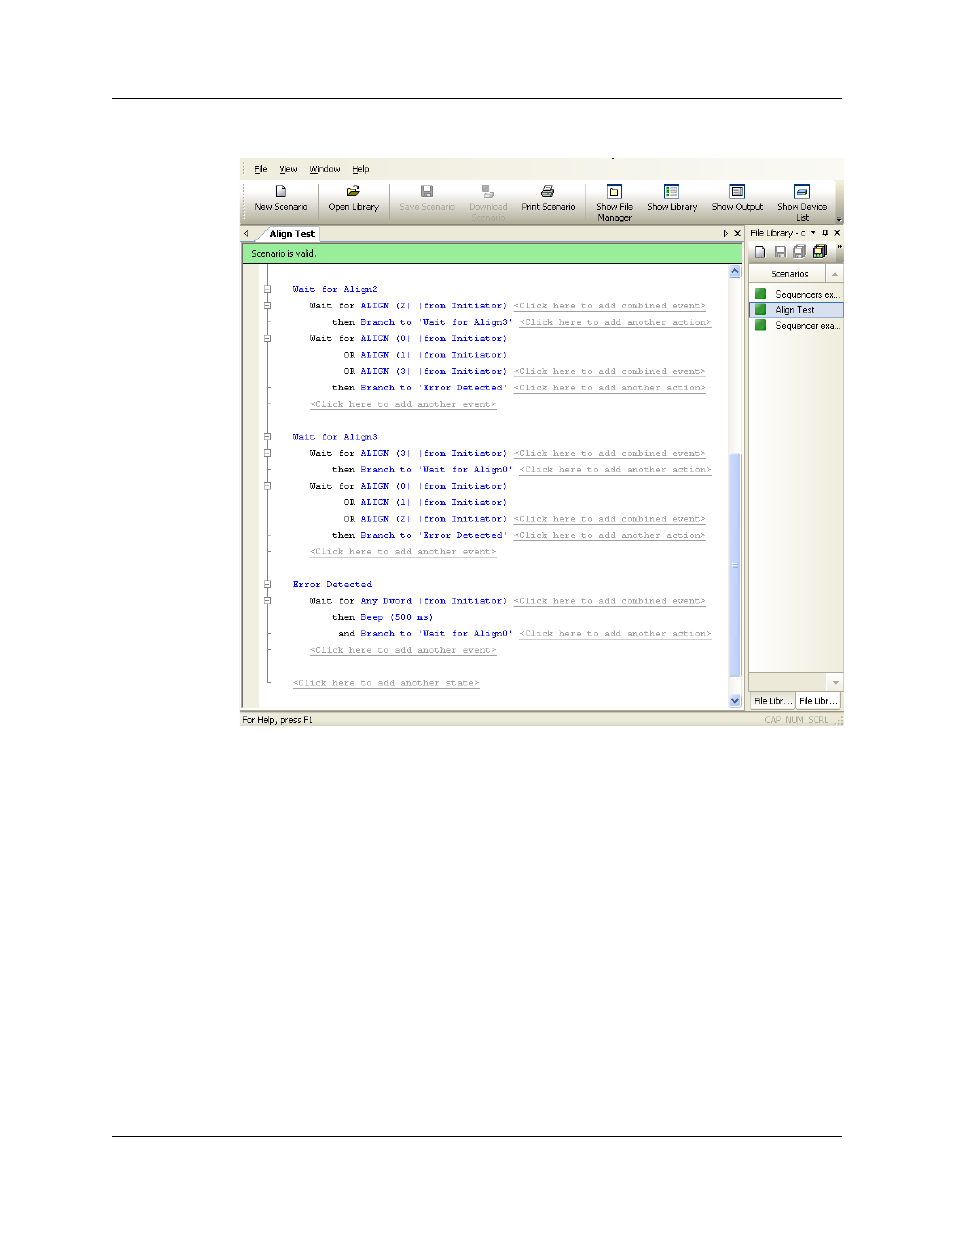Screen dimensions: 954x1235
Task: Click the Error Detected state name
Action: [332, 584]
